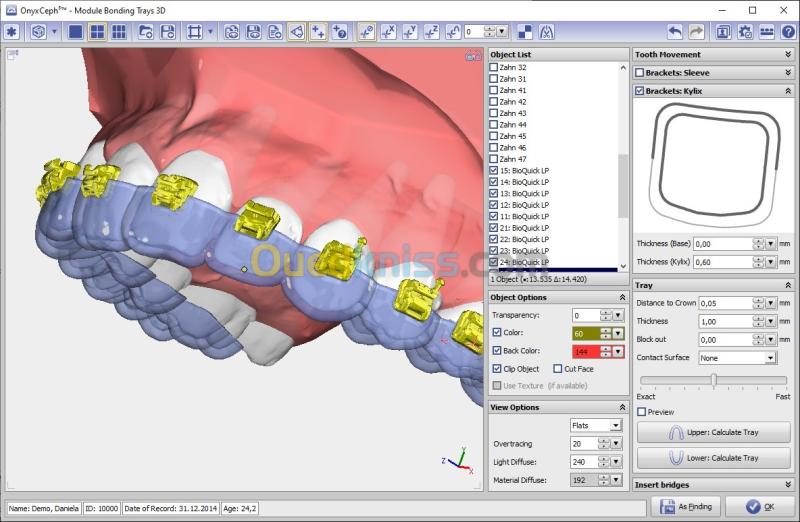
Task: Uncheck the 11: BioQuick LP item
Action: click(493, 216)
